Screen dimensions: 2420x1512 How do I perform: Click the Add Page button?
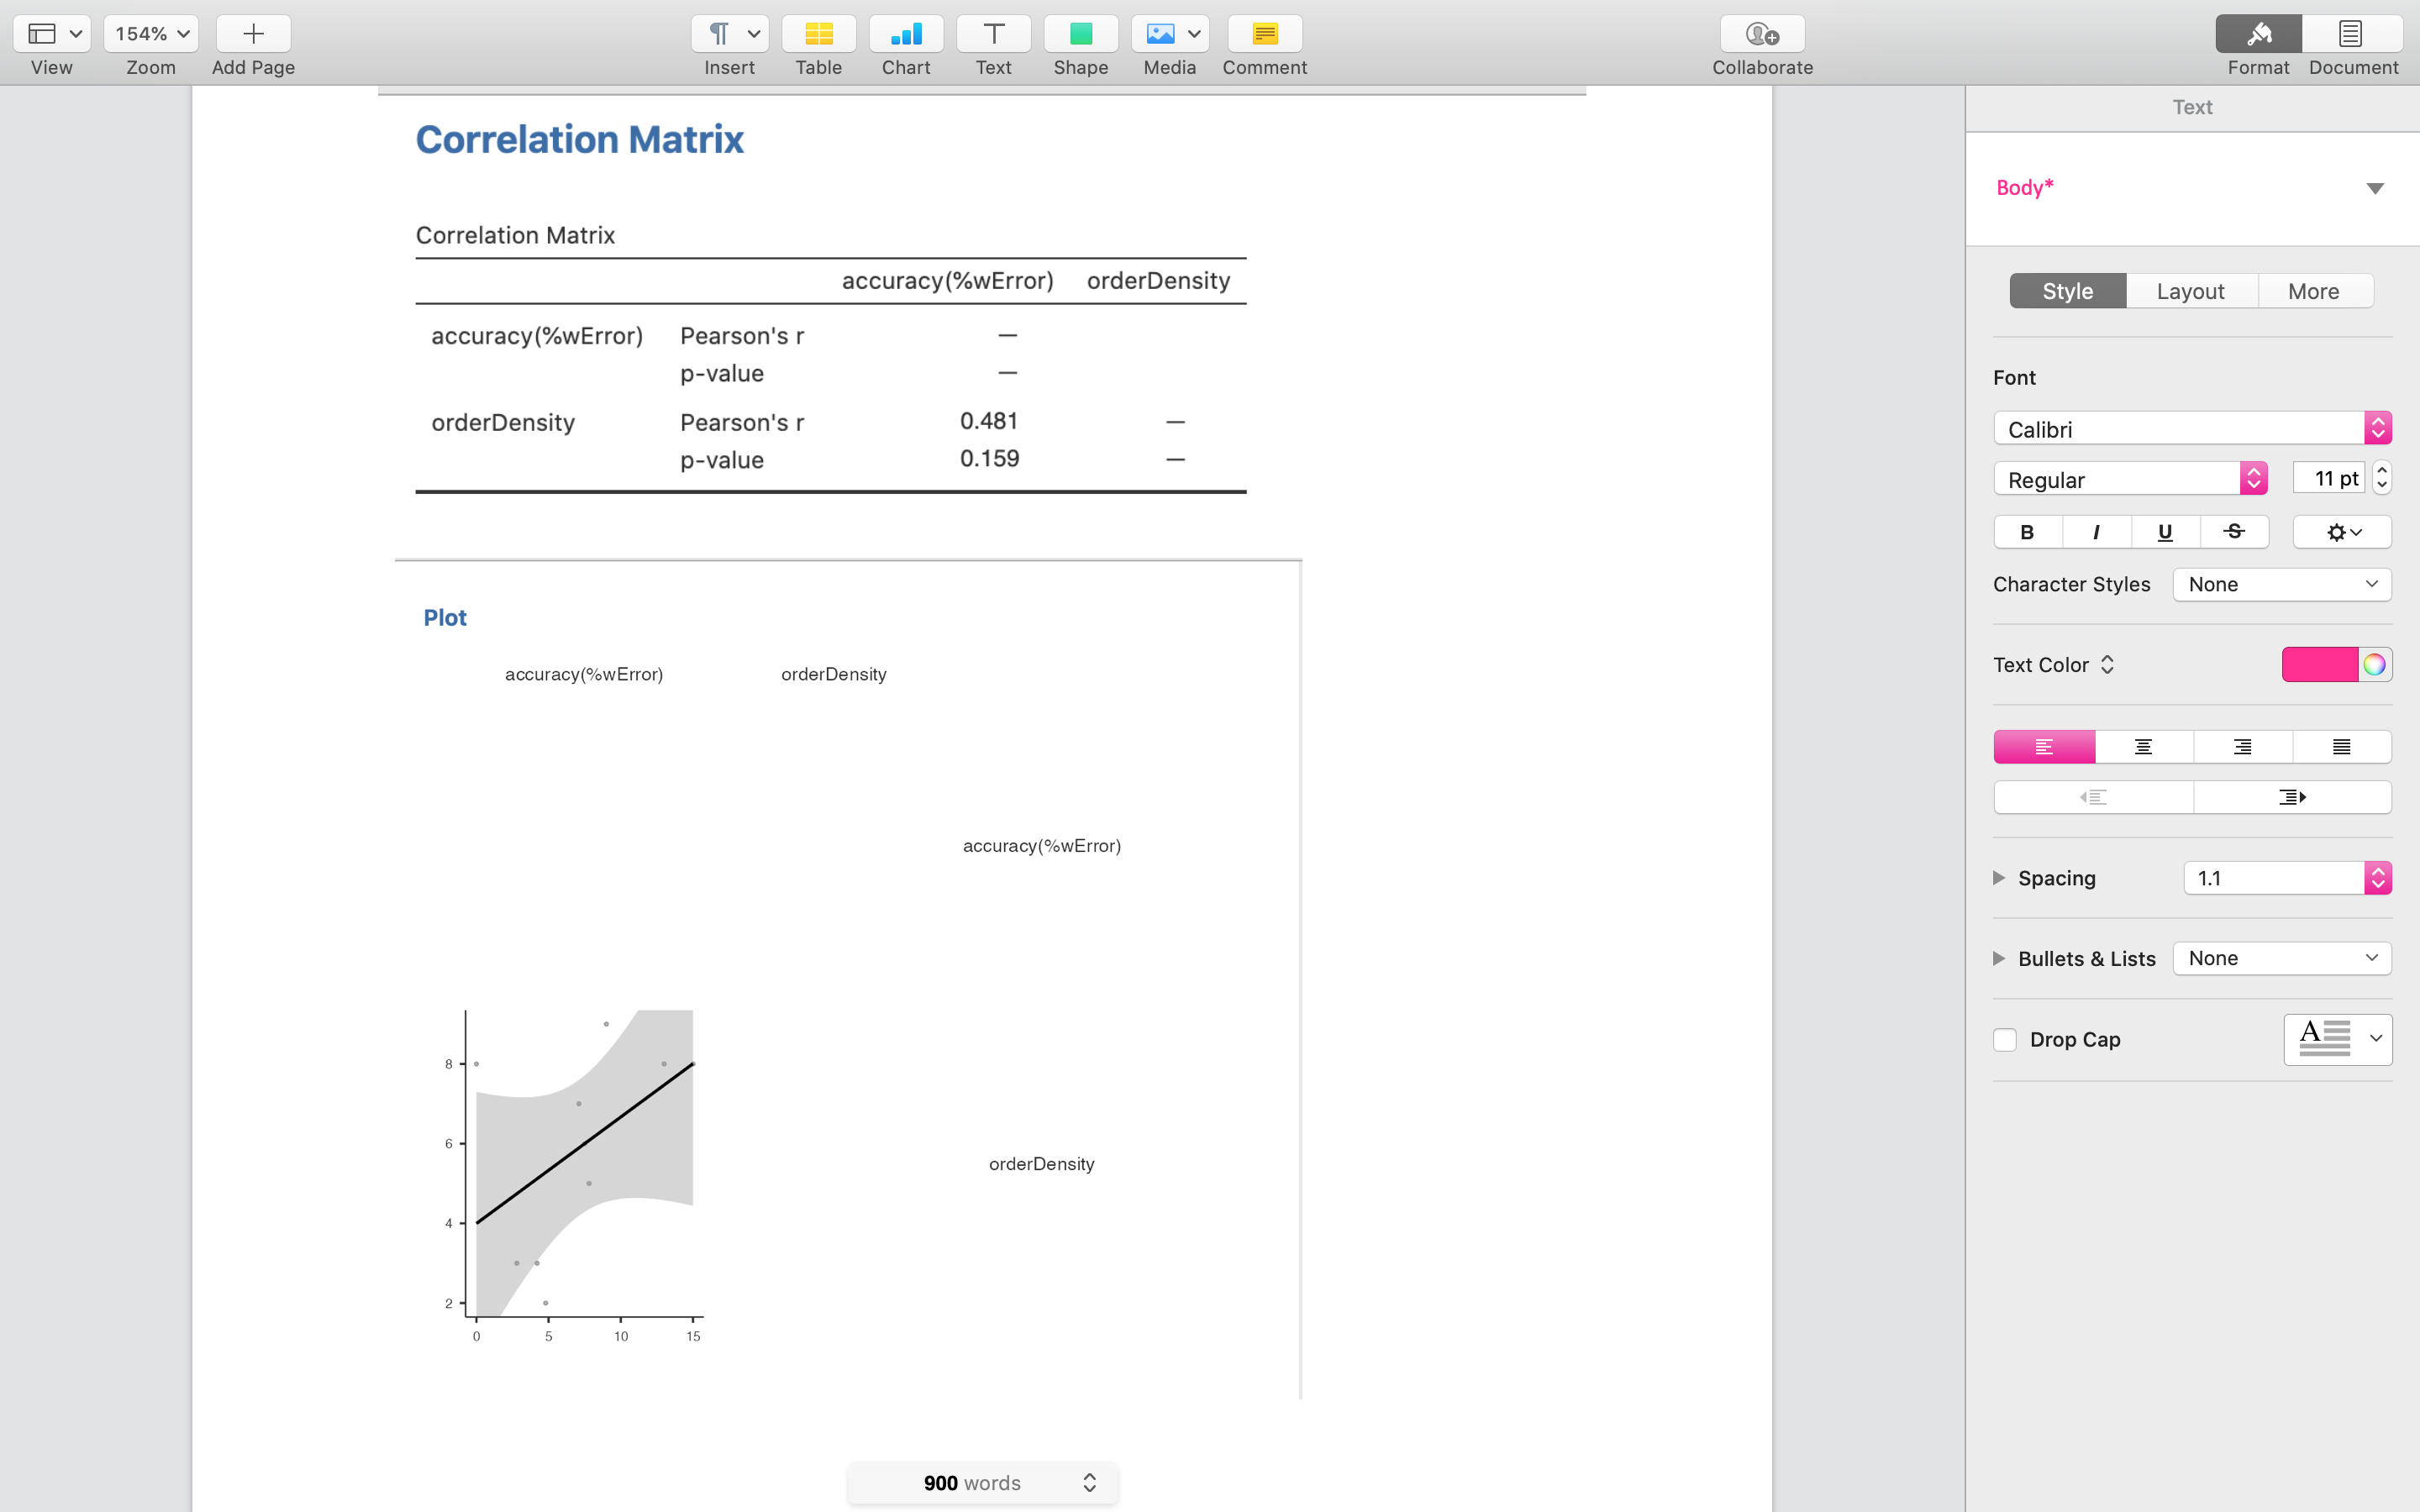click(252, 33)
